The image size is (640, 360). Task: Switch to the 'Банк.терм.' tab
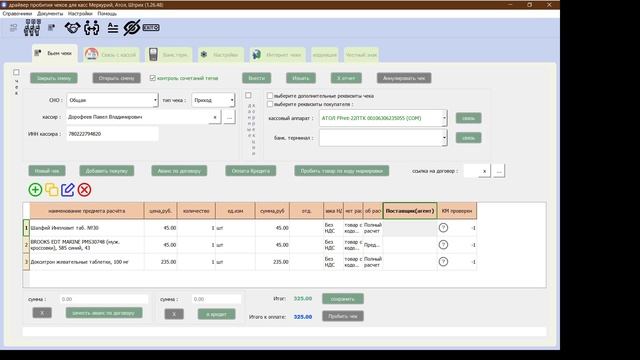coord(169,55)
